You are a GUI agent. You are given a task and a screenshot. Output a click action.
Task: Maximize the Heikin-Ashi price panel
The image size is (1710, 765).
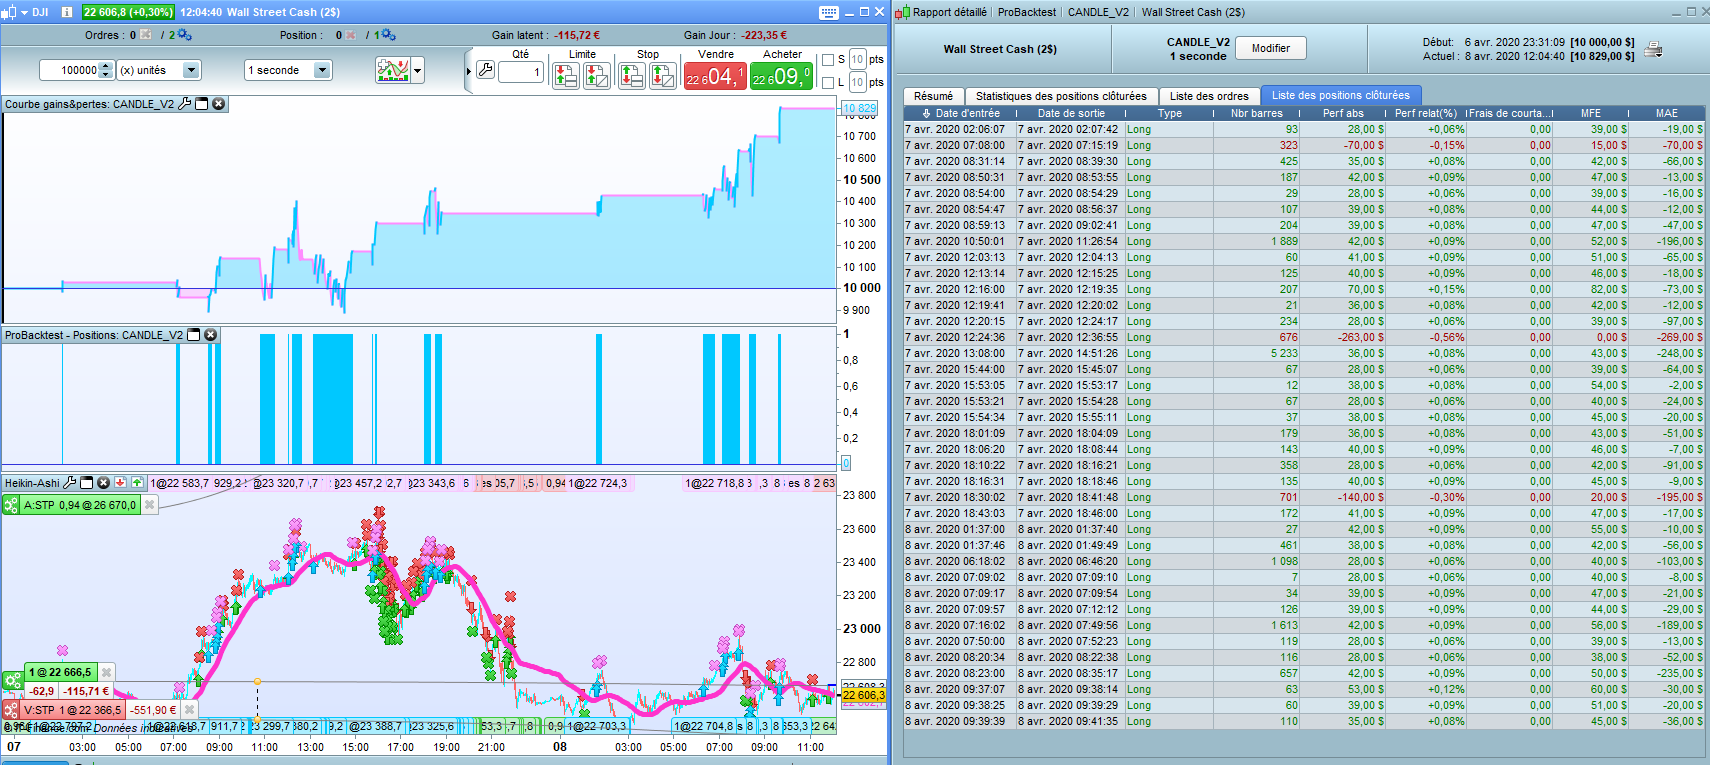[x=87, y=483]
